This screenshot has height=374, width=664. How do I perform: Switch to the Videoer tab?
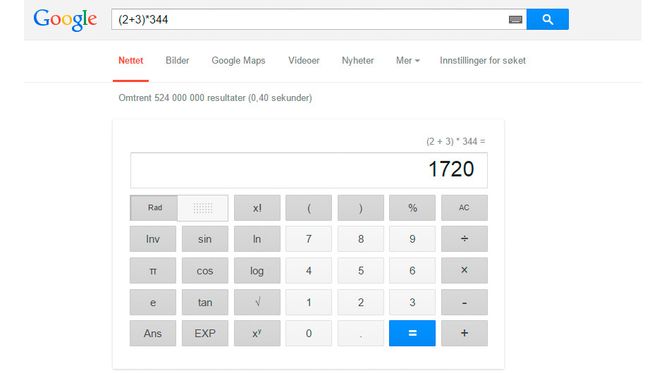(x=304, y=61)
